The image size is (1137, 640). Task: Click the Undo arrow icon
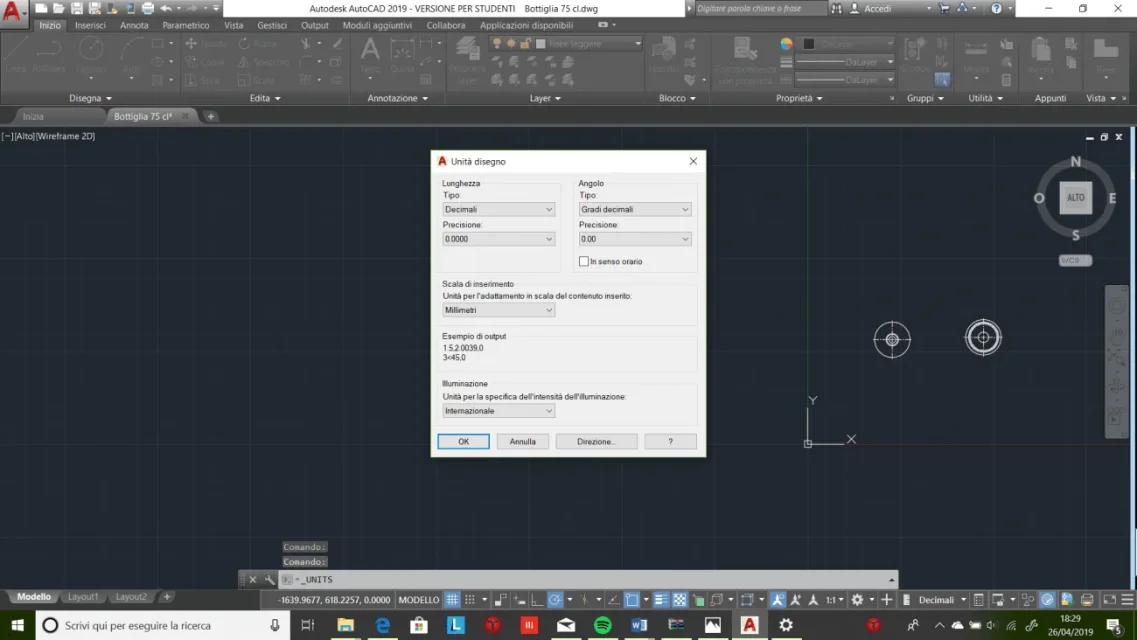[166, 8]
